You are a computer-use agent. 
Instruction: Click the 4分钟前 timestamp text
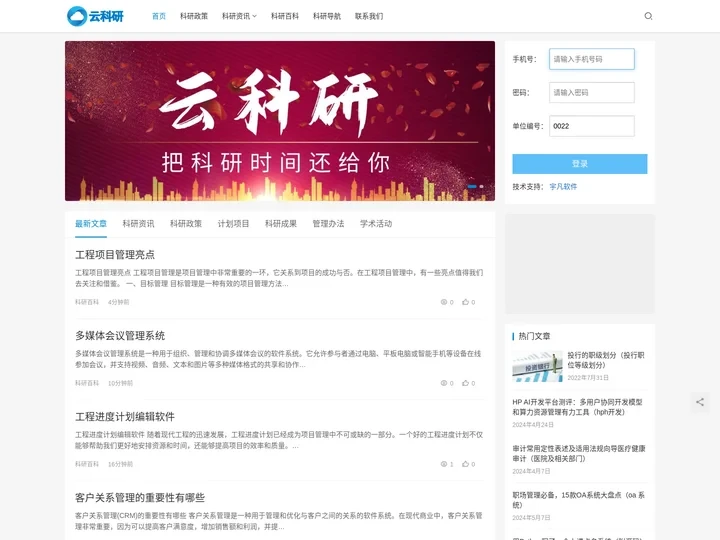pos(118,302)
